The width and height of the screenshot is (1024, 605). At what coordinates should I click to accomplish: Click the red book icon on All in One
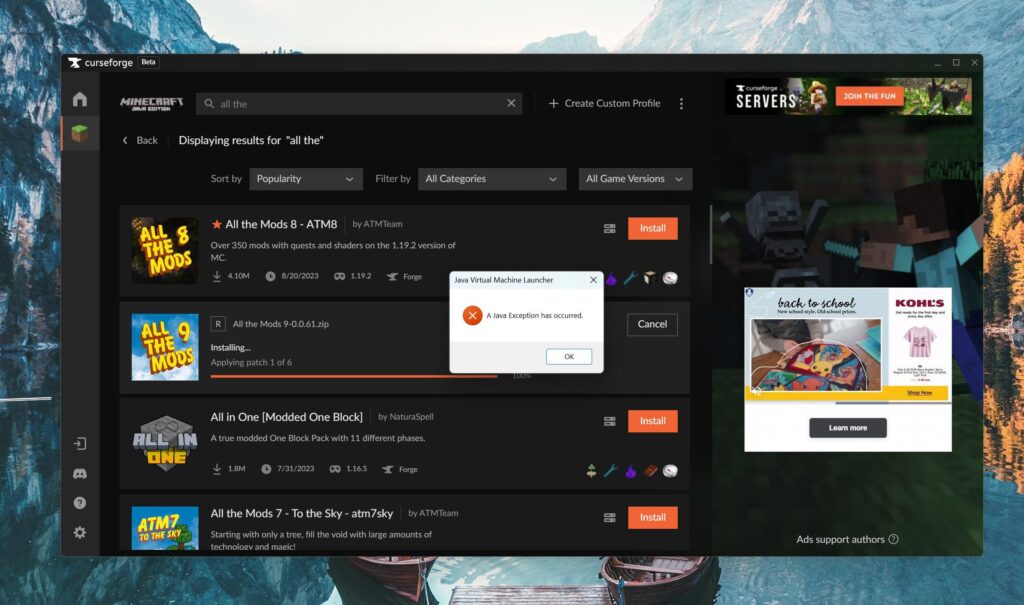tap(650, 470)
